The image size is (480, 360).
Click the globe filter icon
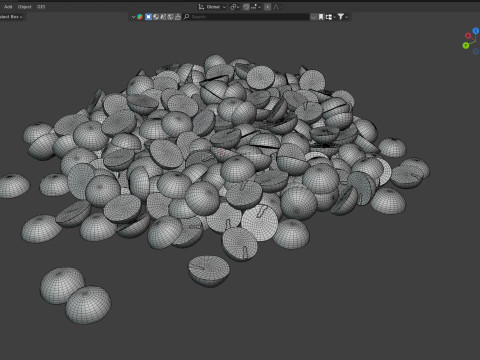(x=156, y=17)
